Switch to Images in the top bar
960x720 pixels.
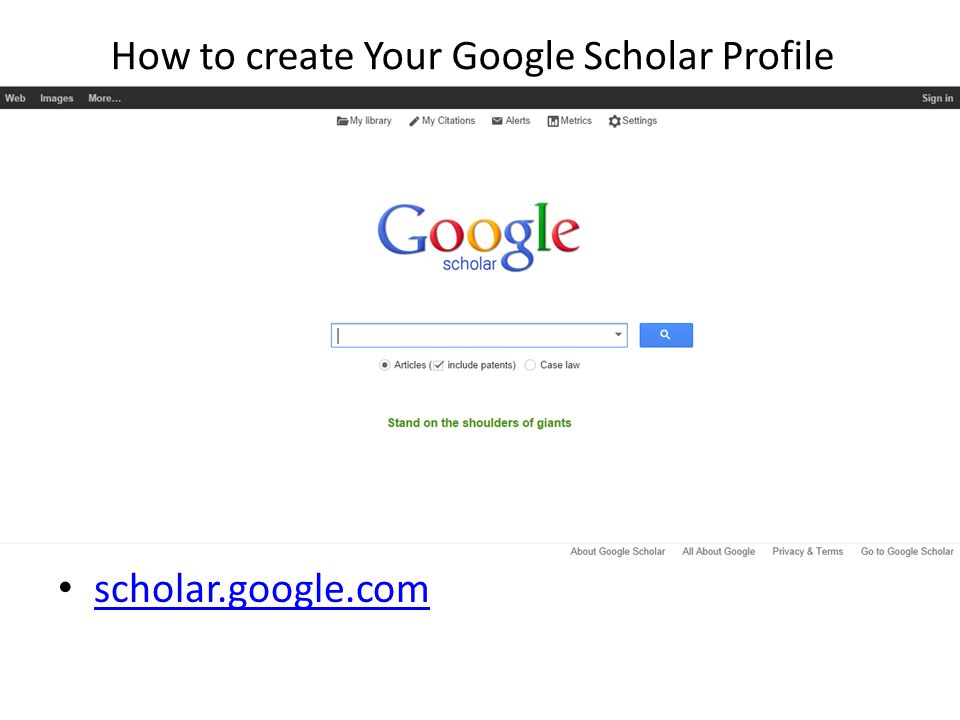56,98
